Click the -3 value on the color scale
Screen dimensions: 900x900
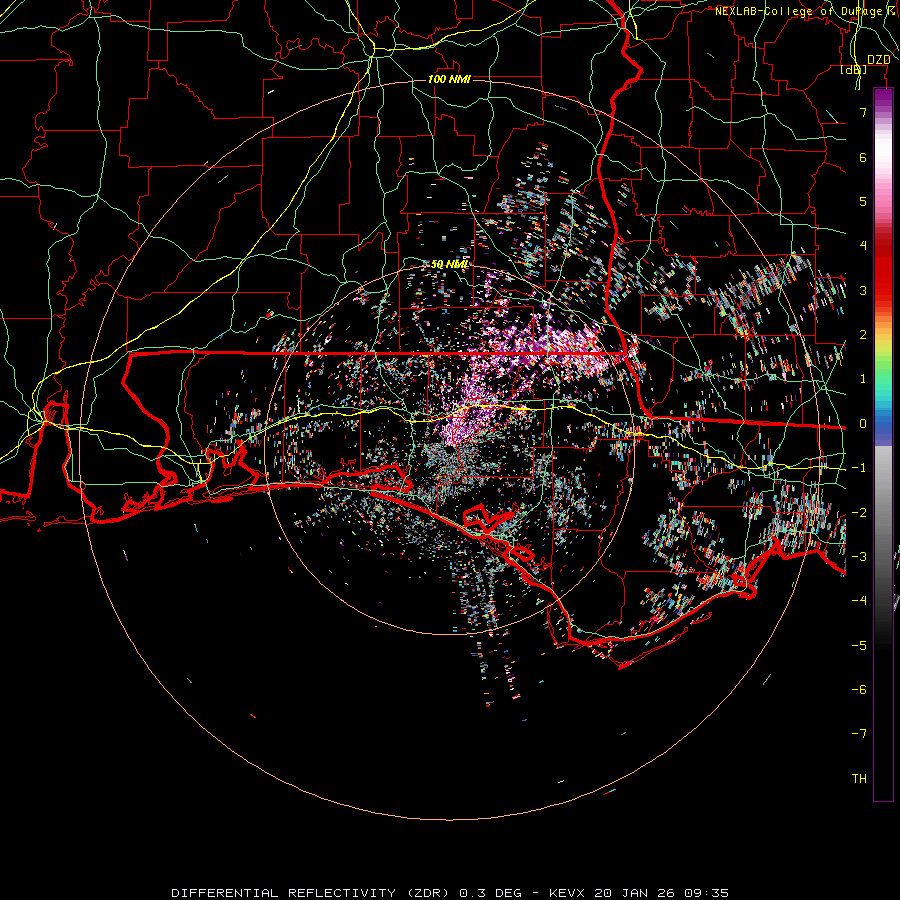point(859,557)
